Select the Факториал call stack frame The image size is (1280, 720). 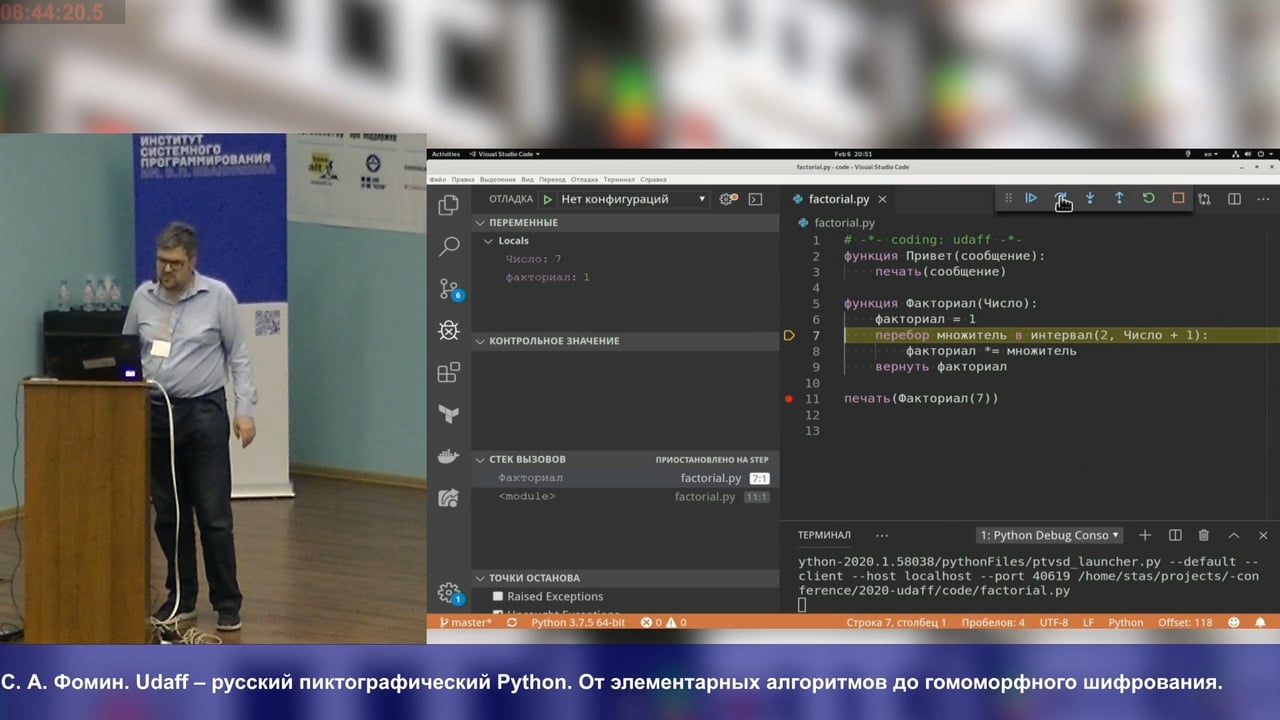pyautogui.click(x=625, y=478)
